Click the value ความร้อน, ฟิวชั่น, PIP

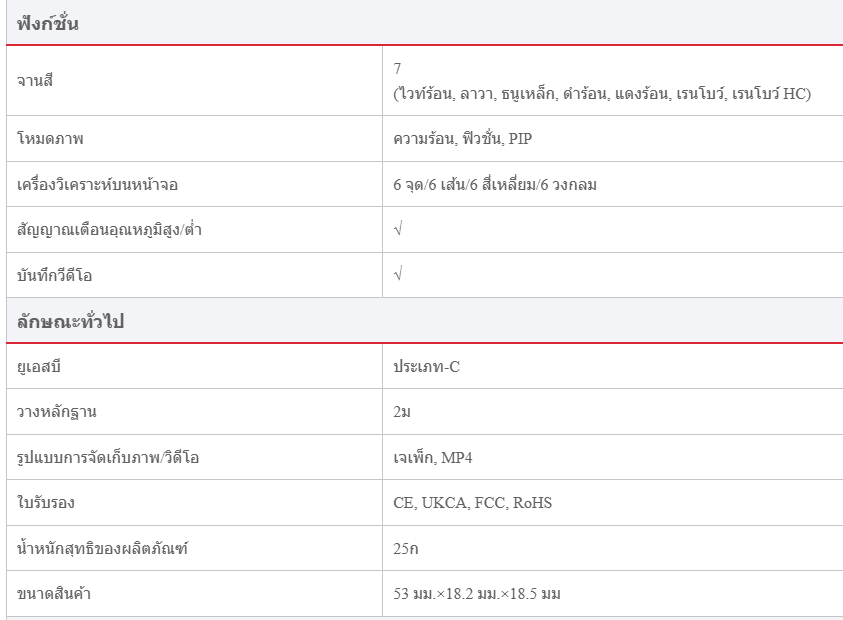(463, 139)
